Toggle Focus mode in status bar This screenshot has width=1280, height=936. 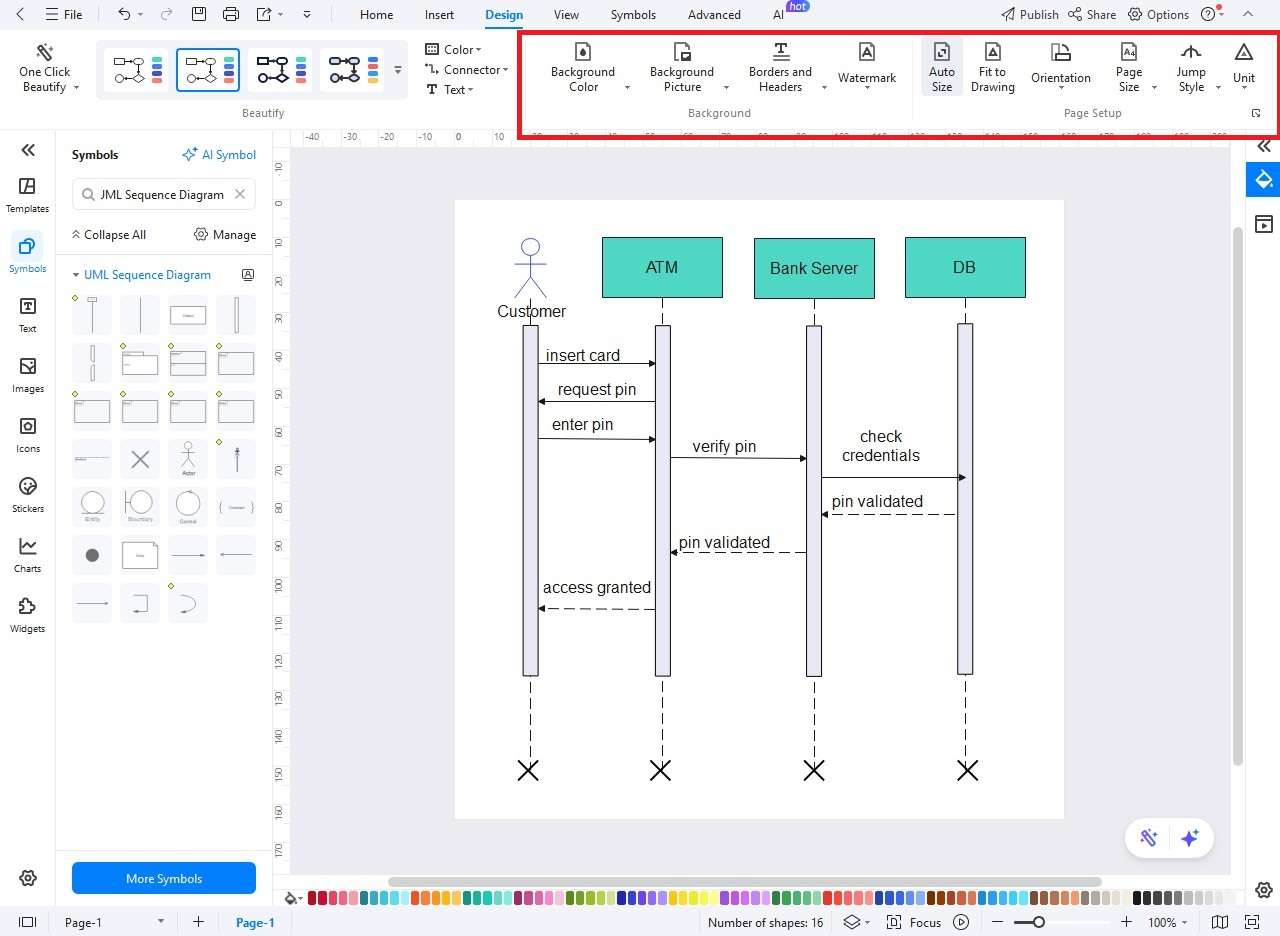(914, 922)
